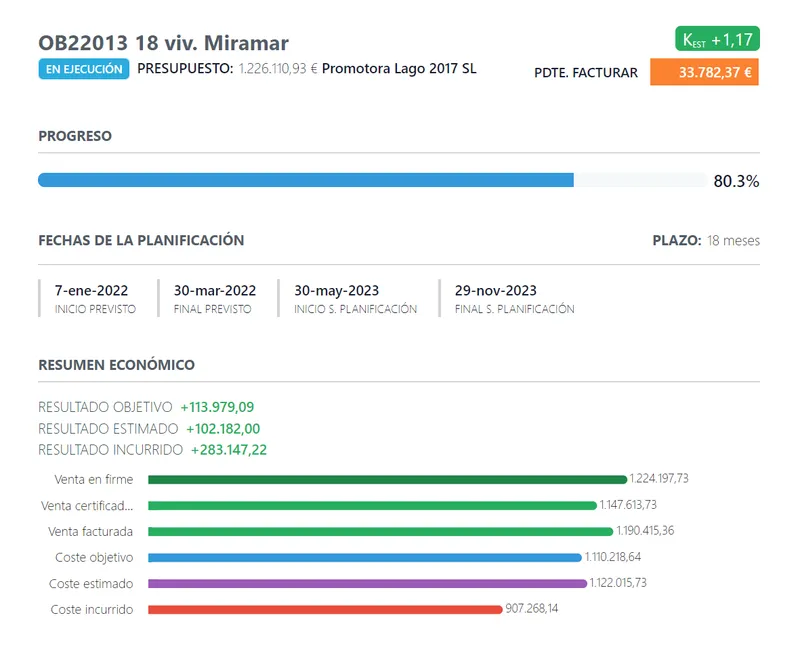Viewport: 800px width, 662px height.
Task: Click the purple Coste estimado bar
Action: point(367,583)
